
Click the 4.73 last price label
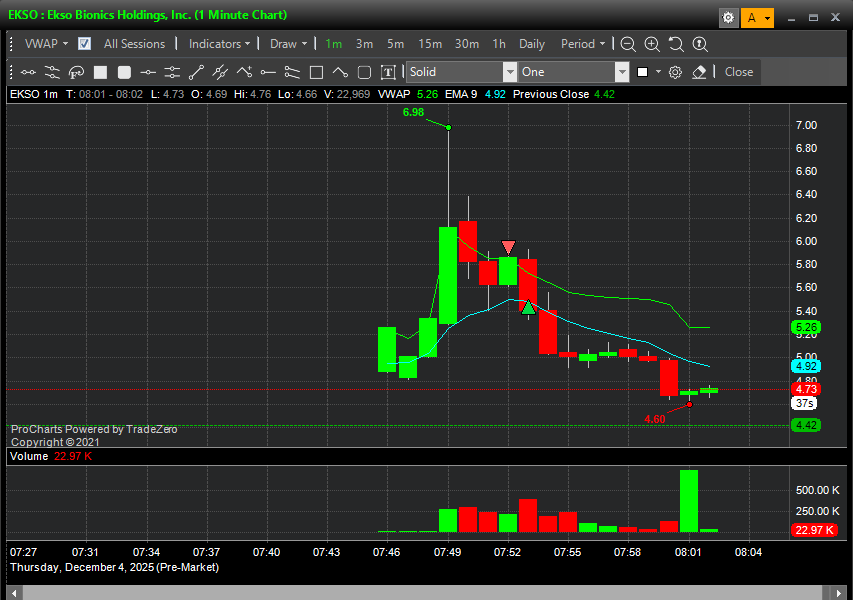click(806, 389)
